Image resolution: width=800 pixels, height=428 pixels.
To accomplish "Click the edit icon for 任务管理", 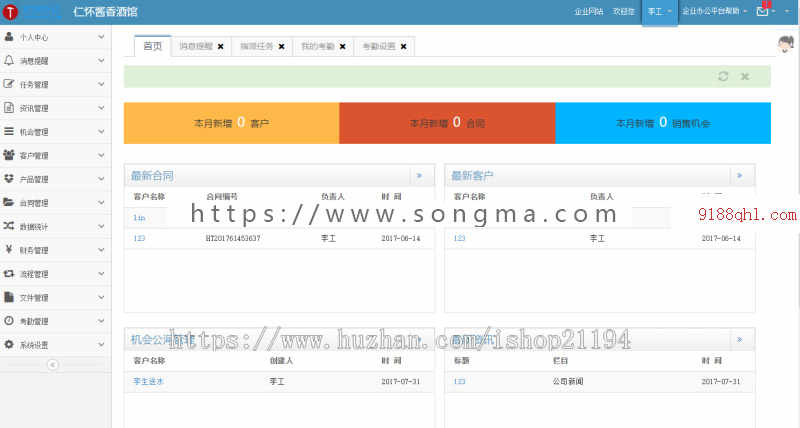I will pyautogui.click(x=9, y=84).
